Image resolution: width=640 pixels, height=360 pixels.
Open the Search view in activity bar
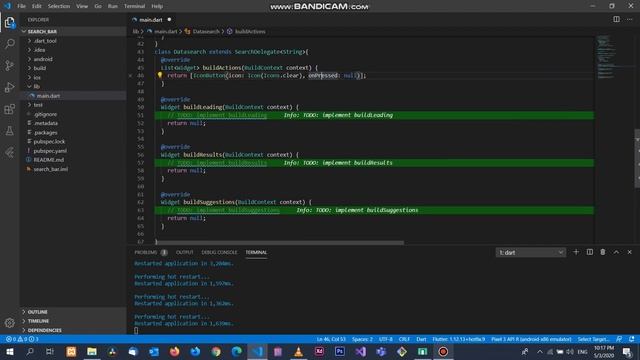click(x=10, y=44)
